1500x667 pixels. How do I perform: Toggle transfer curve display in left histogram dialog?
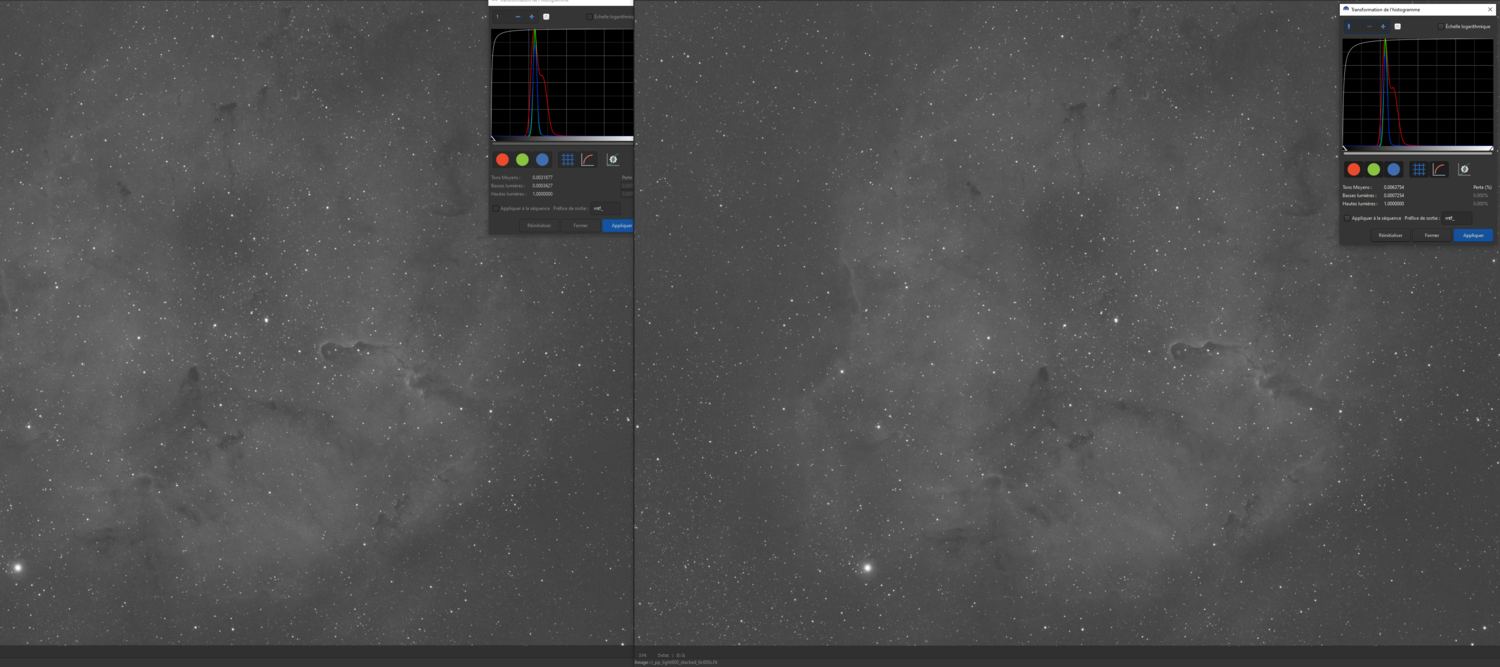(x=587, y=159)
